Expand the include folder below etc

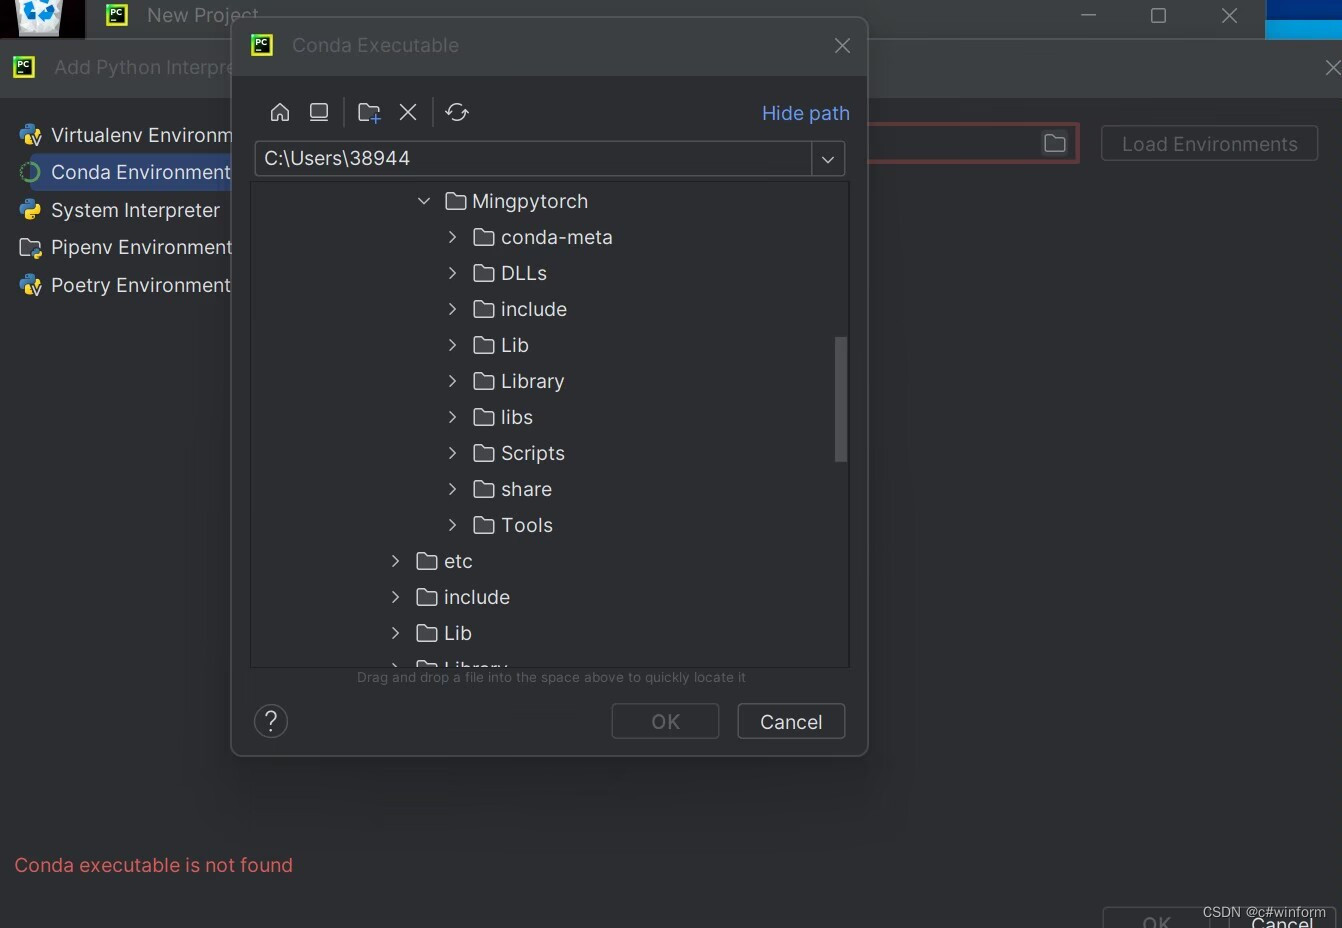pos(395,597)
